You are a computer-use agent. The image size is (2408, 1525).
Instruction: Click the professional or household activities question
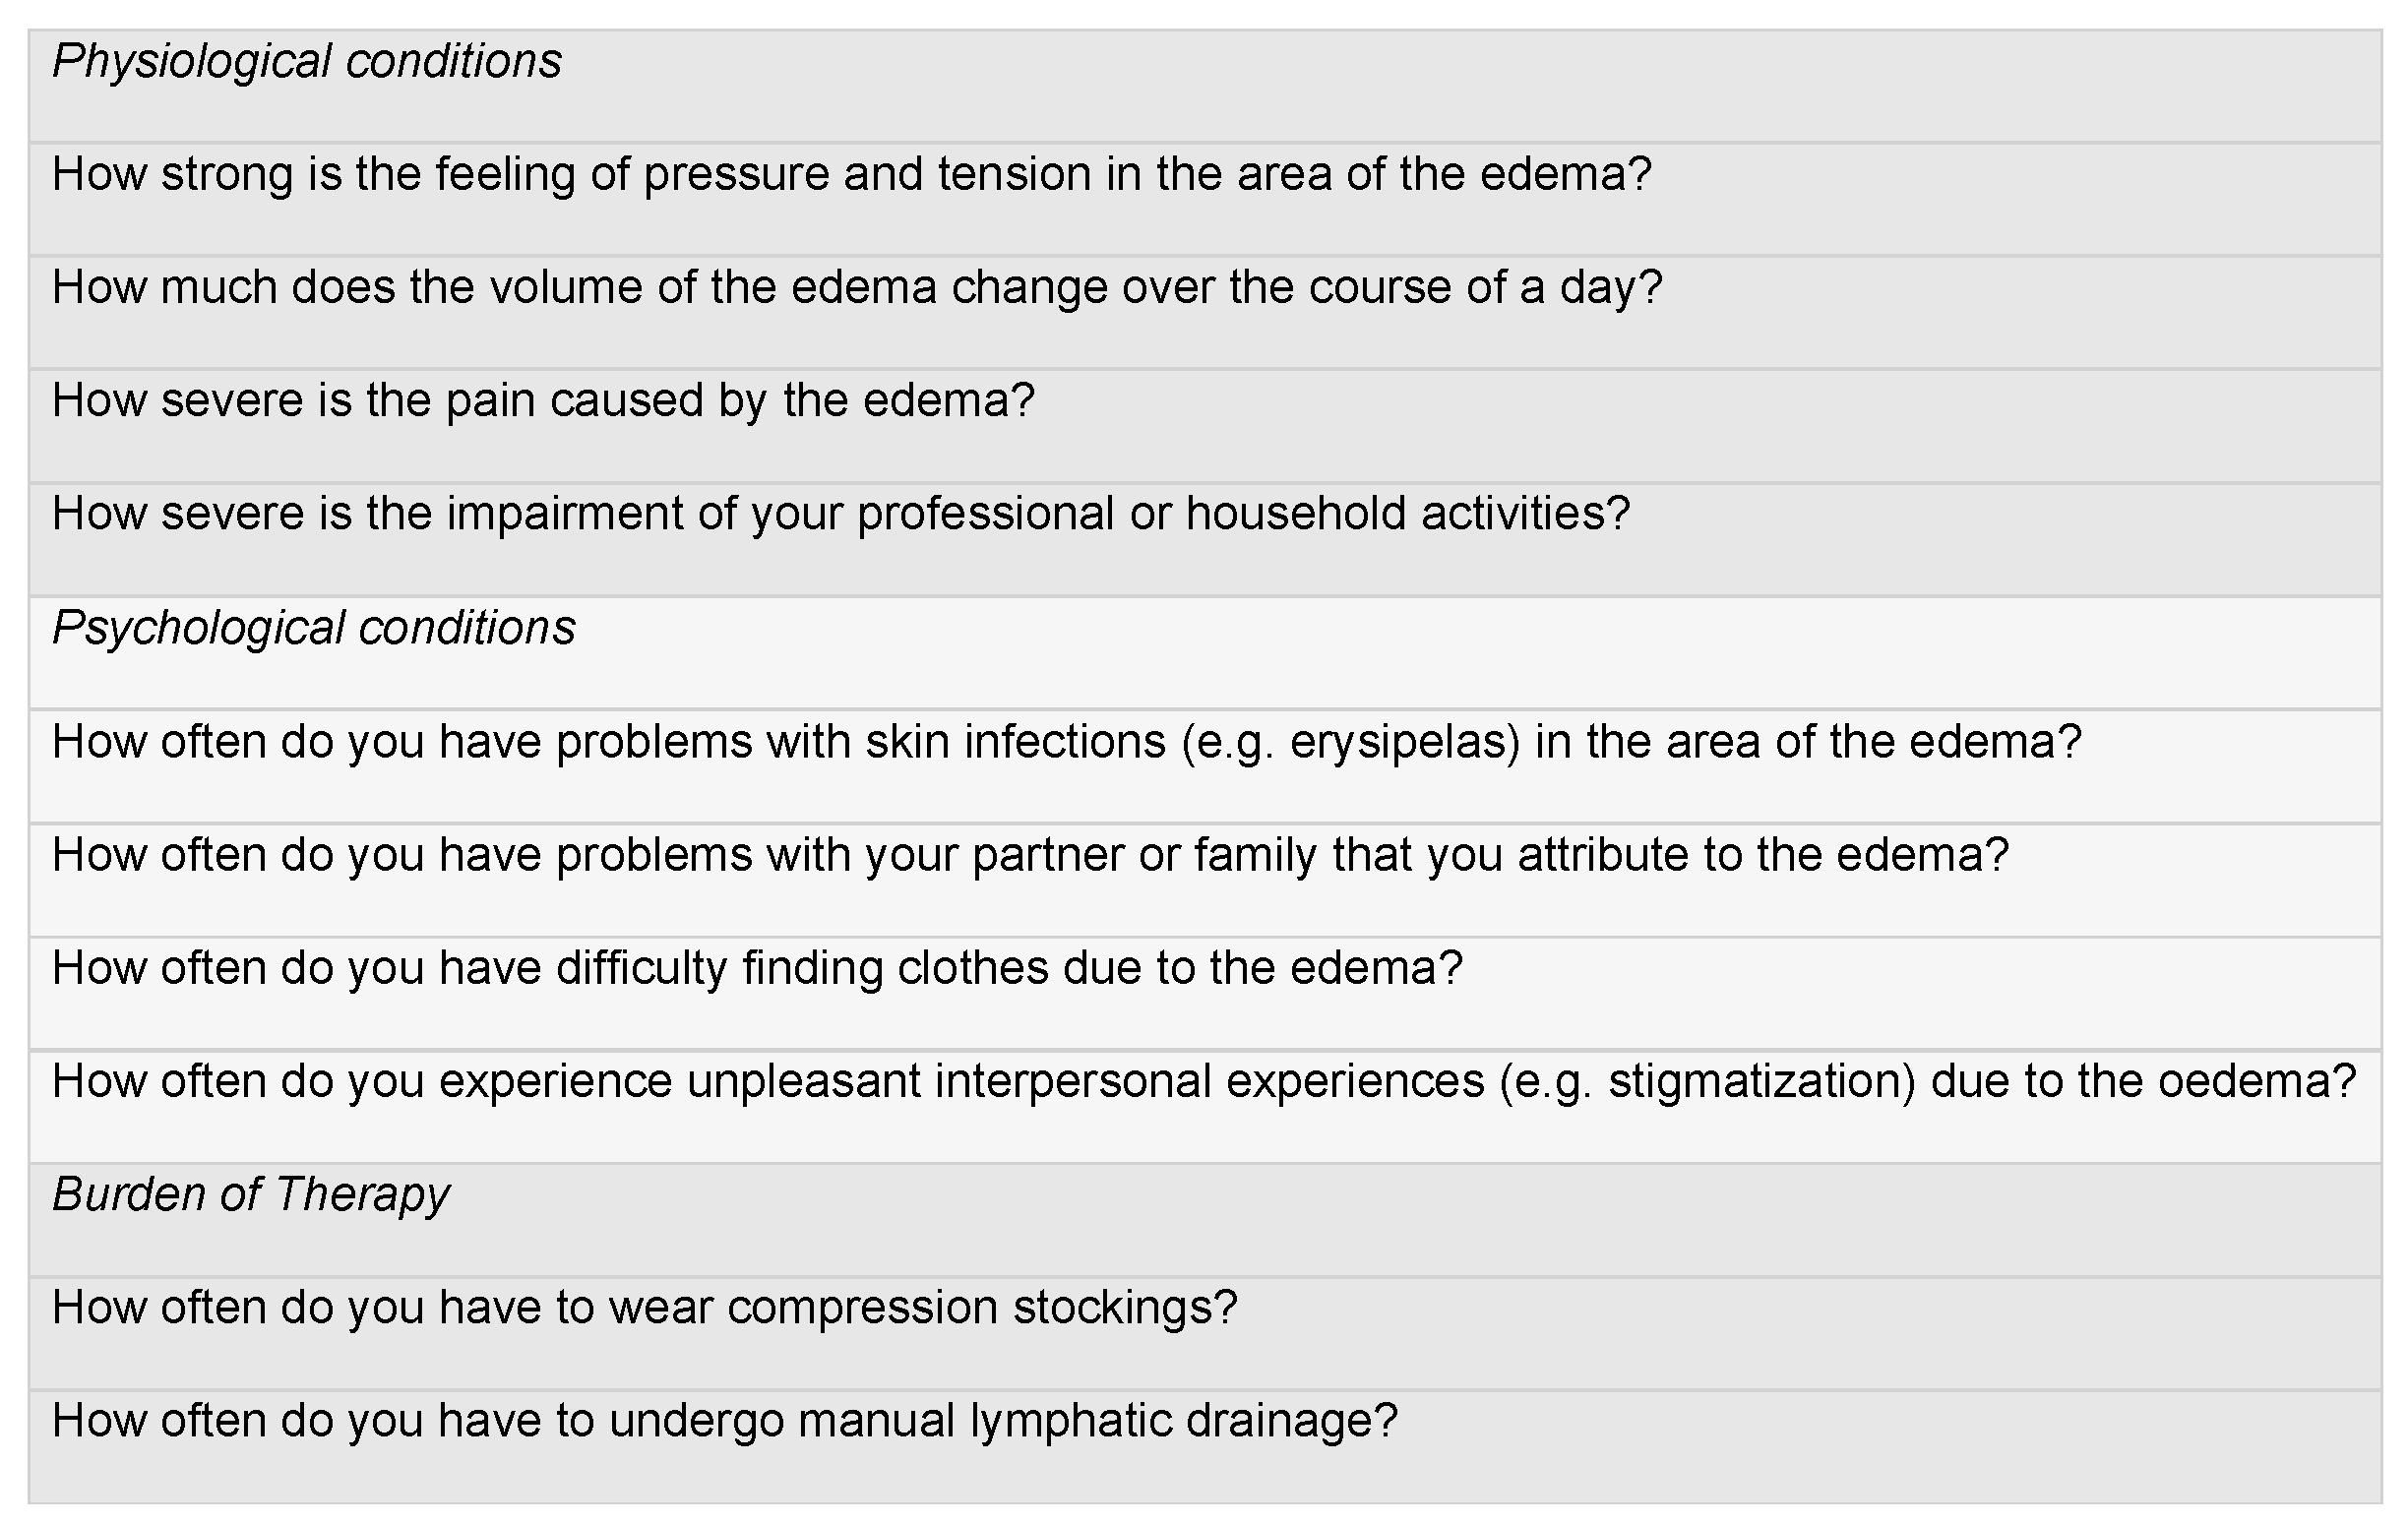840,514
